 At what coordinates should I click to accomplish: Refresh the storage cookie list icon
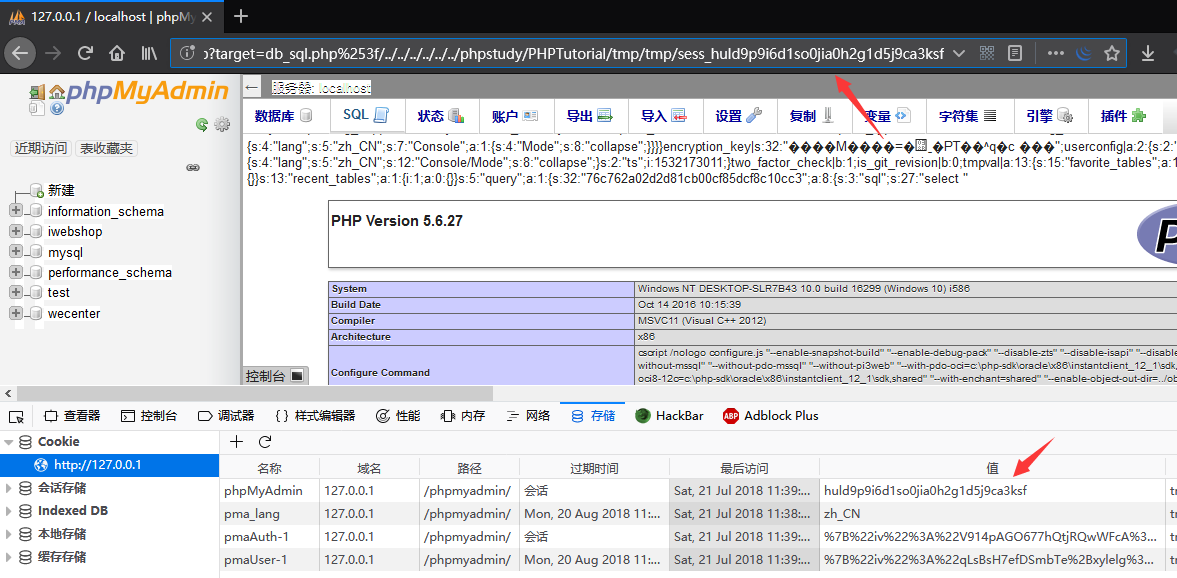pyautogui.click(x=264, y=441)
